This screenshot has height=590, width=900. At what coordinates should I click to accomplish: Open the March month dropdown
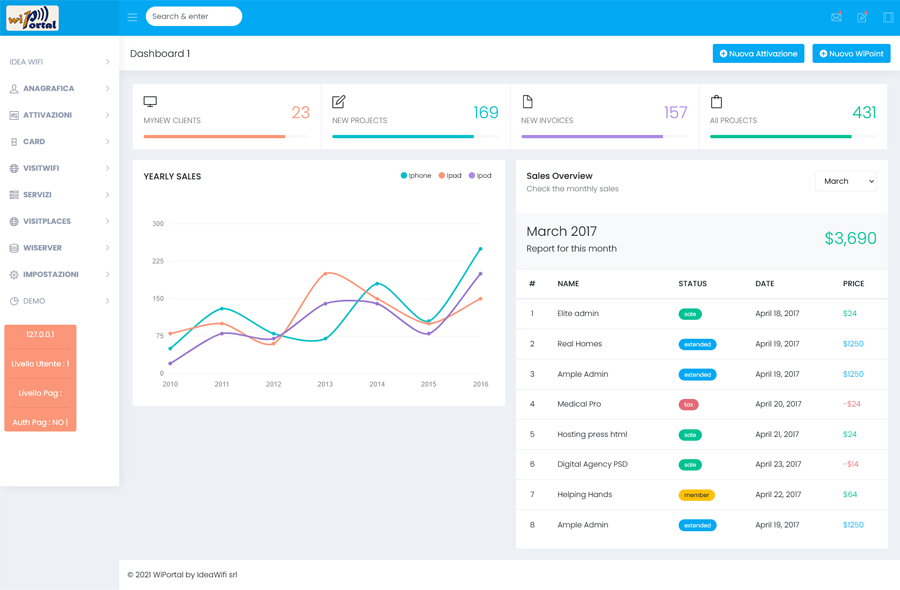[845, 181]
